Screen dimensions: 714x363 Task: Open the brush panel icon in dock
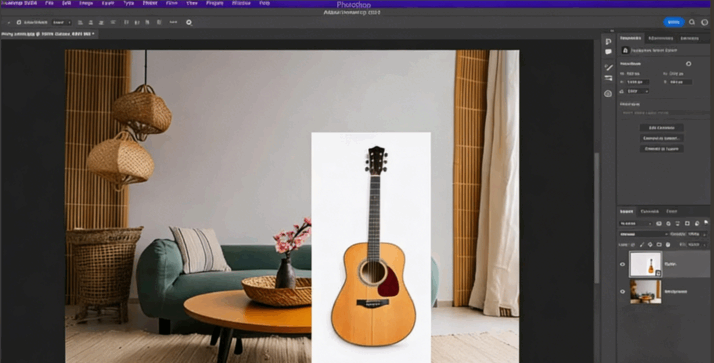pos(608,67)
